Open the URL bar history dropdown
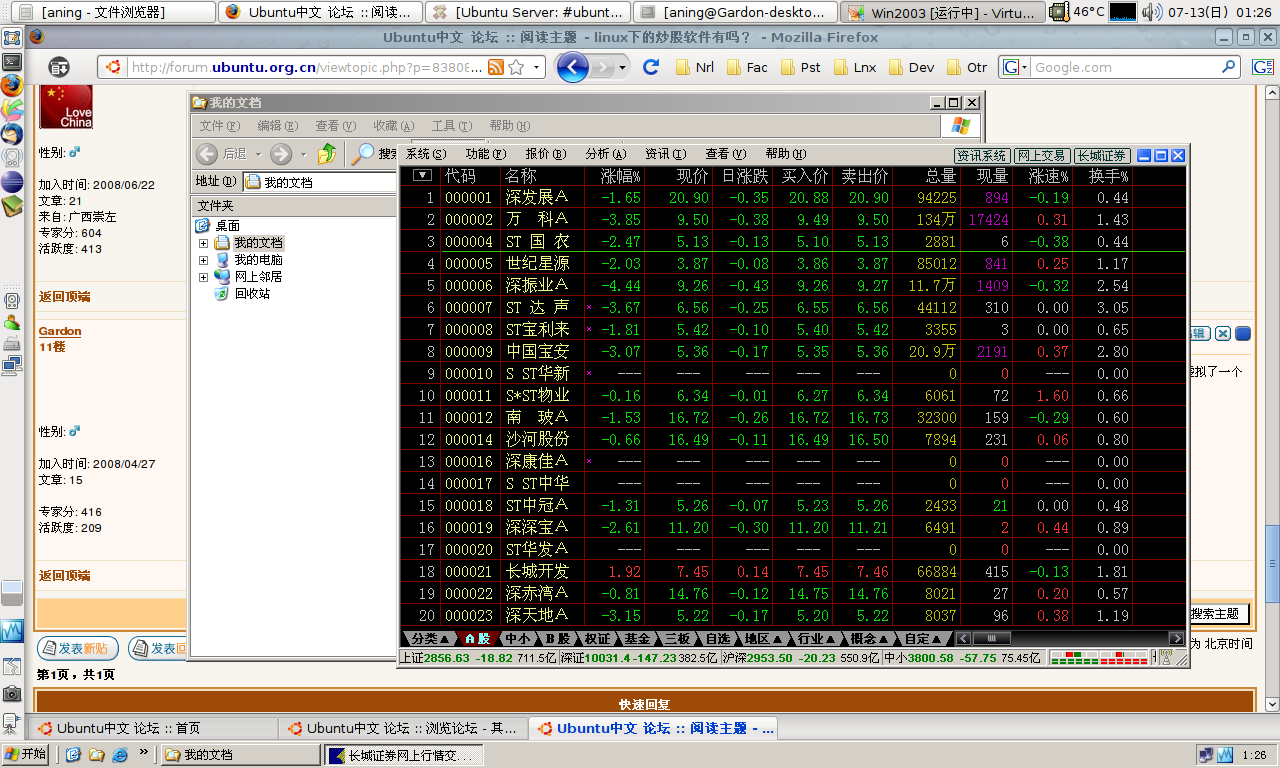 pos(538,67)
